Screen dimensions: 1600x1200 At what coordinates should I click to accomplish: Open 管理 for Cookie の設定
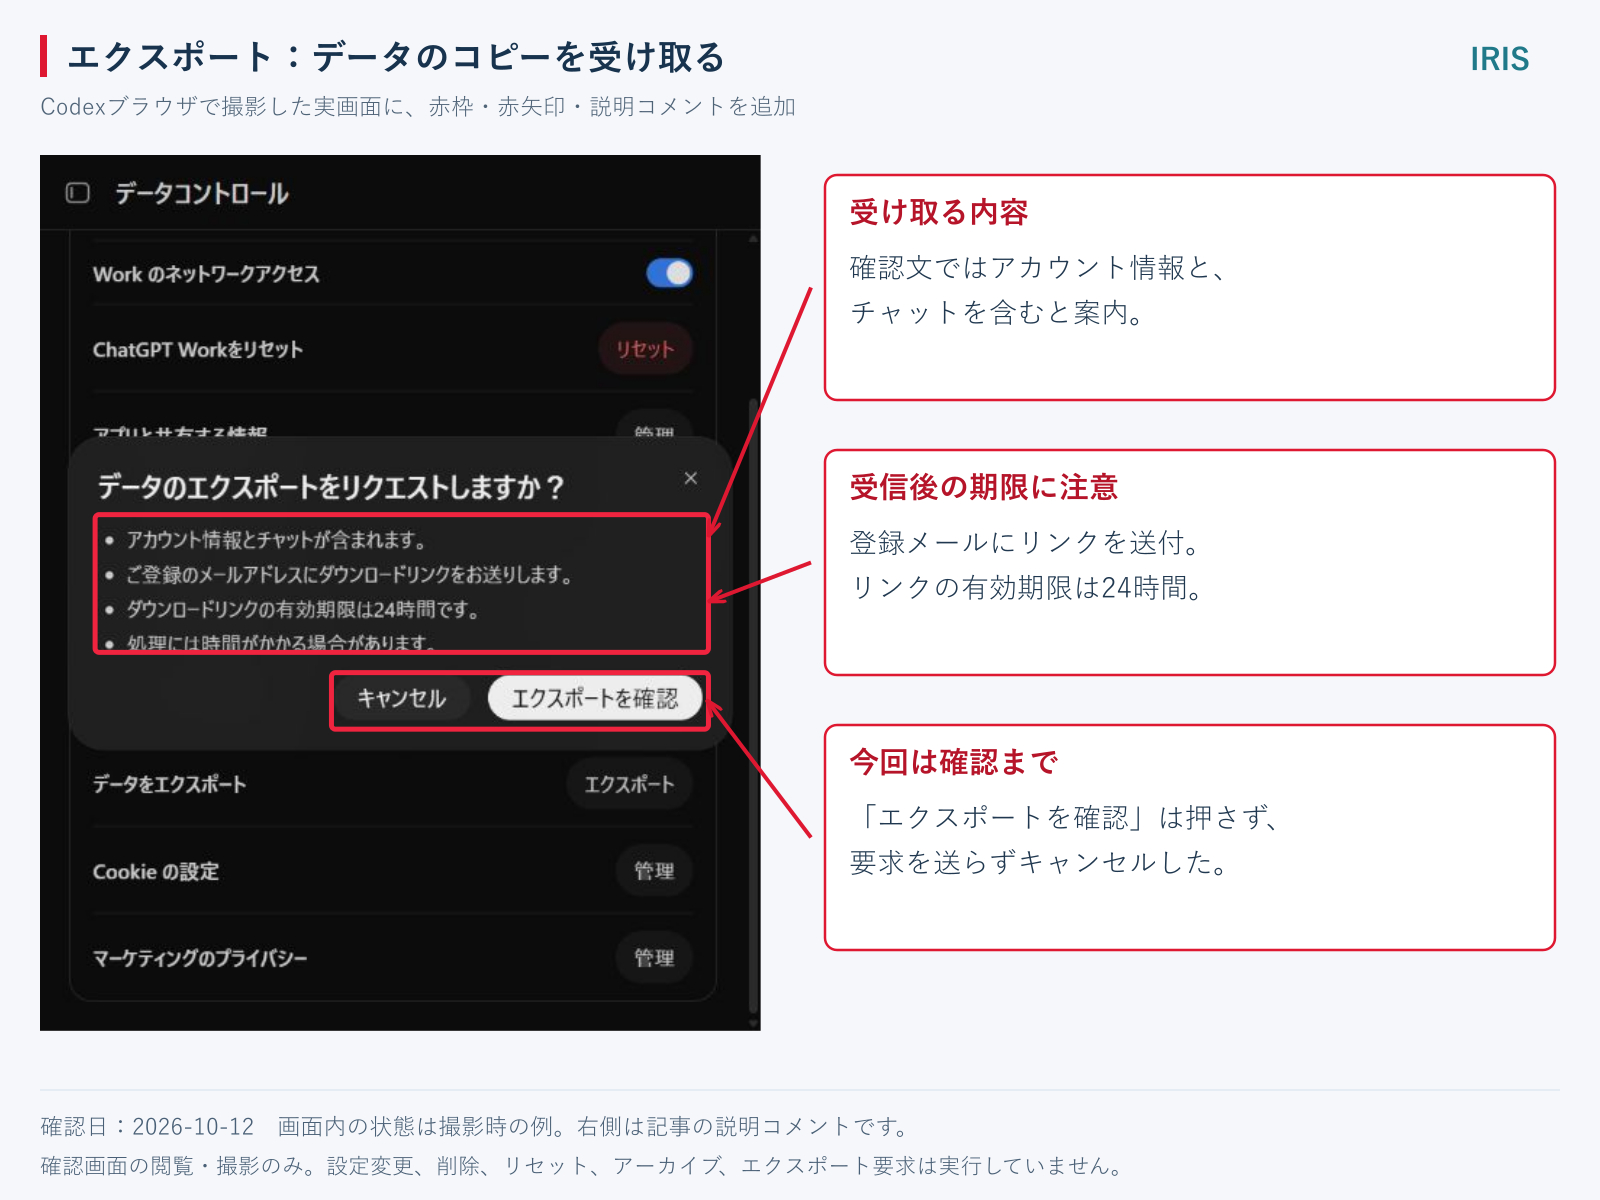click(654, 871)
